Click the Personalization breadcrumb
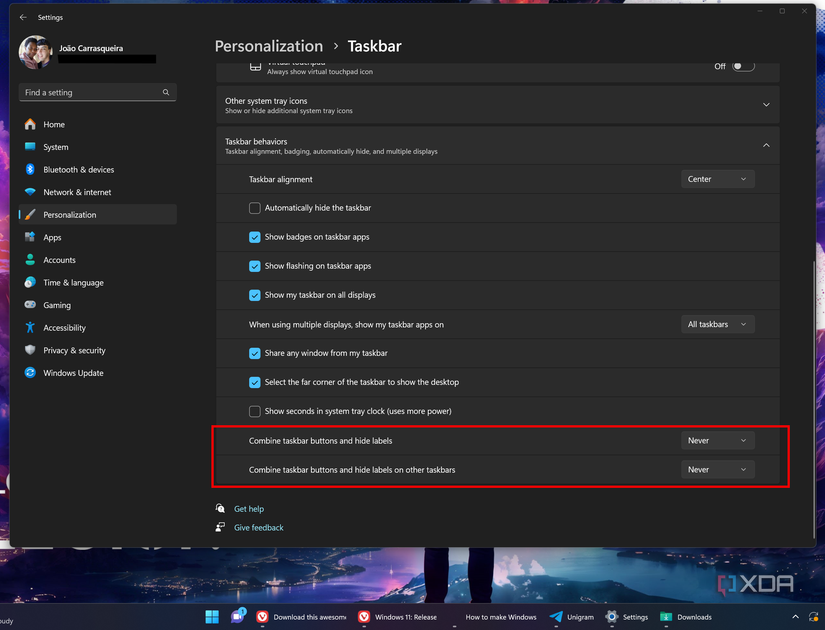 click(268, 46)
